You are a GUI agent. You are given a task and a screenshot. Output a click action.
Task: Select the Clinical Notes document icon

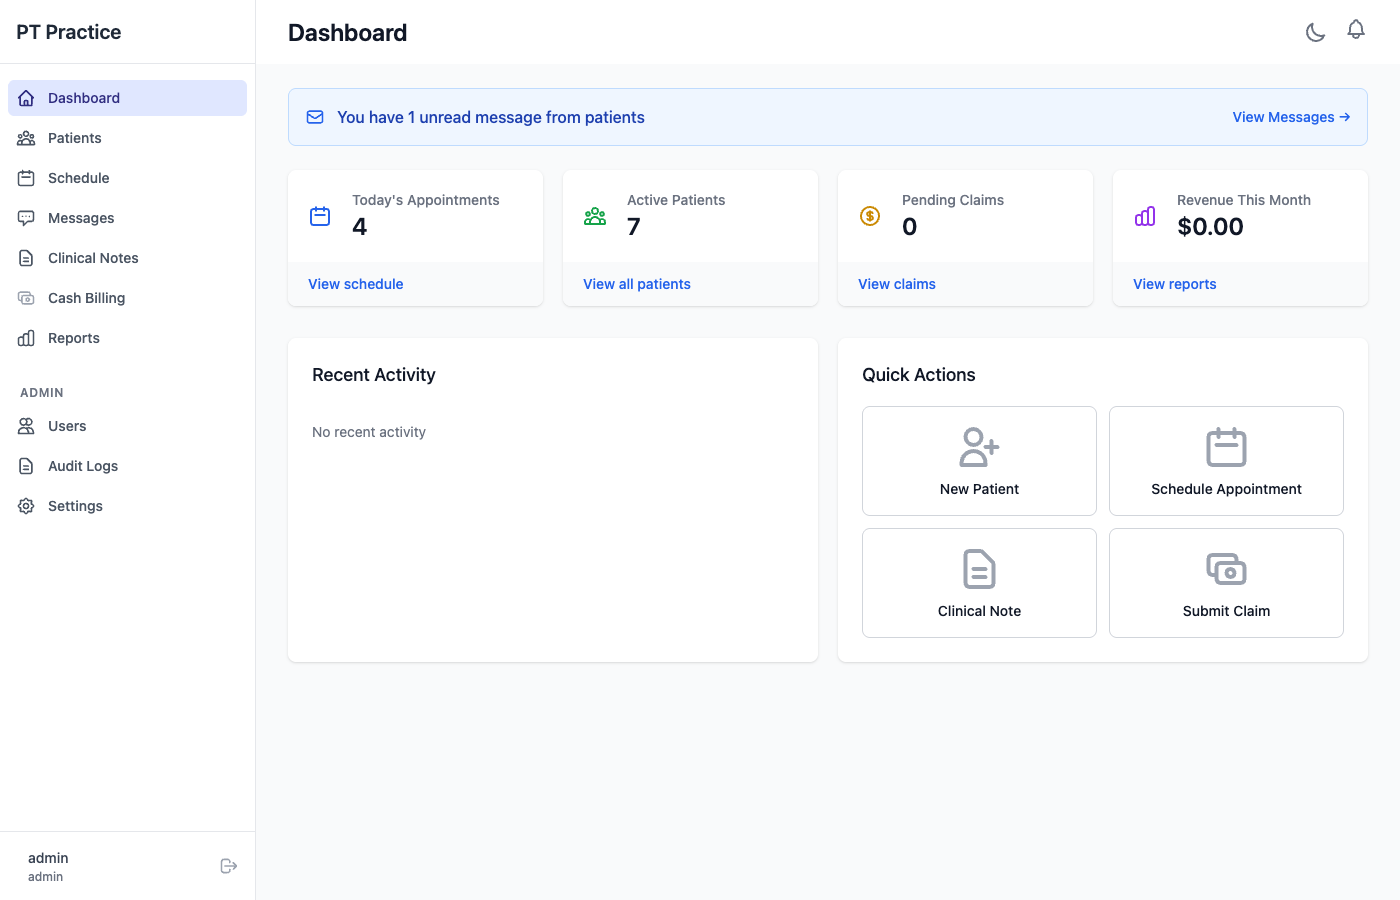pyautogui.click(x=26, y=258)
